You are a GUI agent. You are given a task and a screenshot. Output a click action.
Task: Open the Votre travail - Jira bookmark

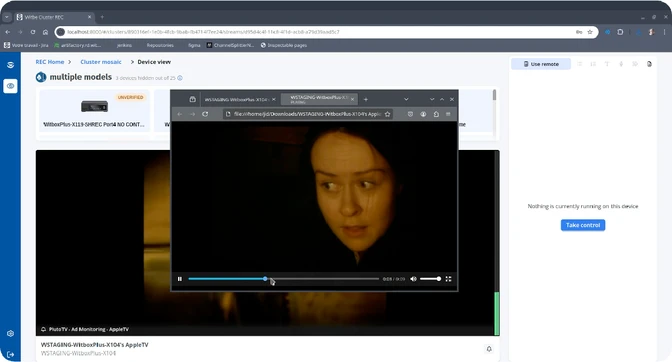(x=26, y=45)
